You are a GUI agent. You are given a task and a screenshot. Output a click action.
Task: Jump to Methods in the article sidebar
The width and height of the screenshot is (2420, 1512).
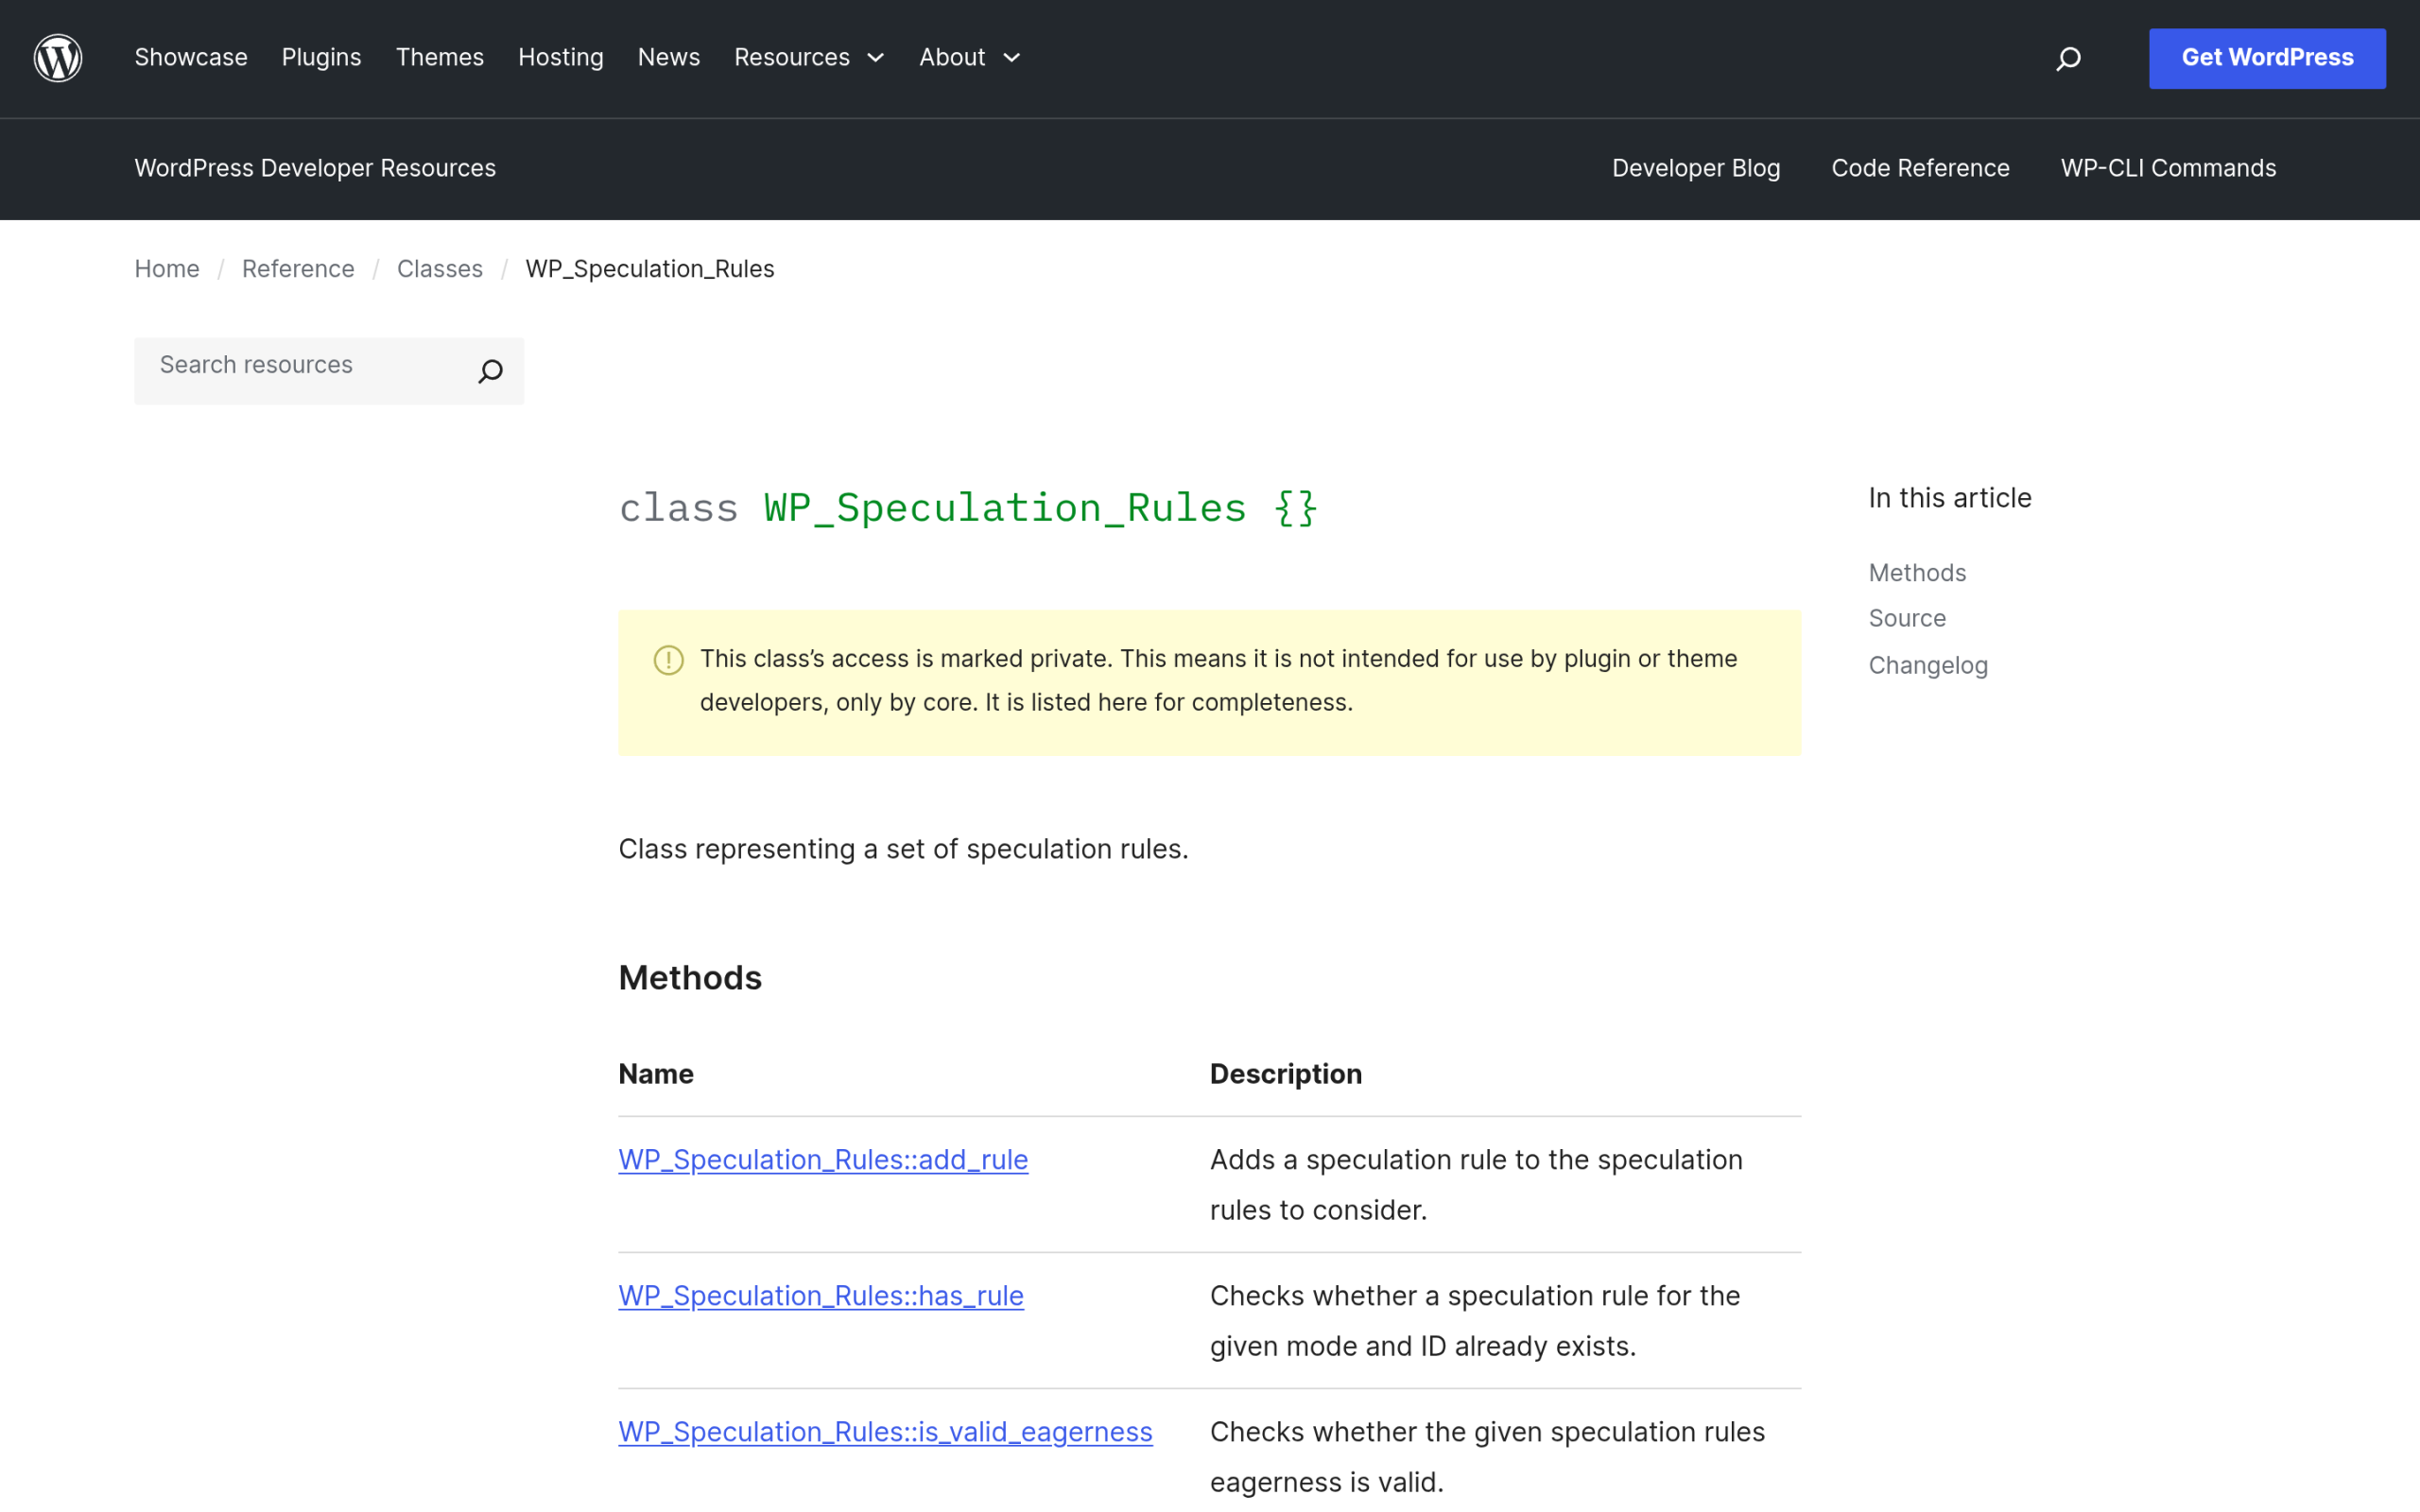[x=1917, y=573]
